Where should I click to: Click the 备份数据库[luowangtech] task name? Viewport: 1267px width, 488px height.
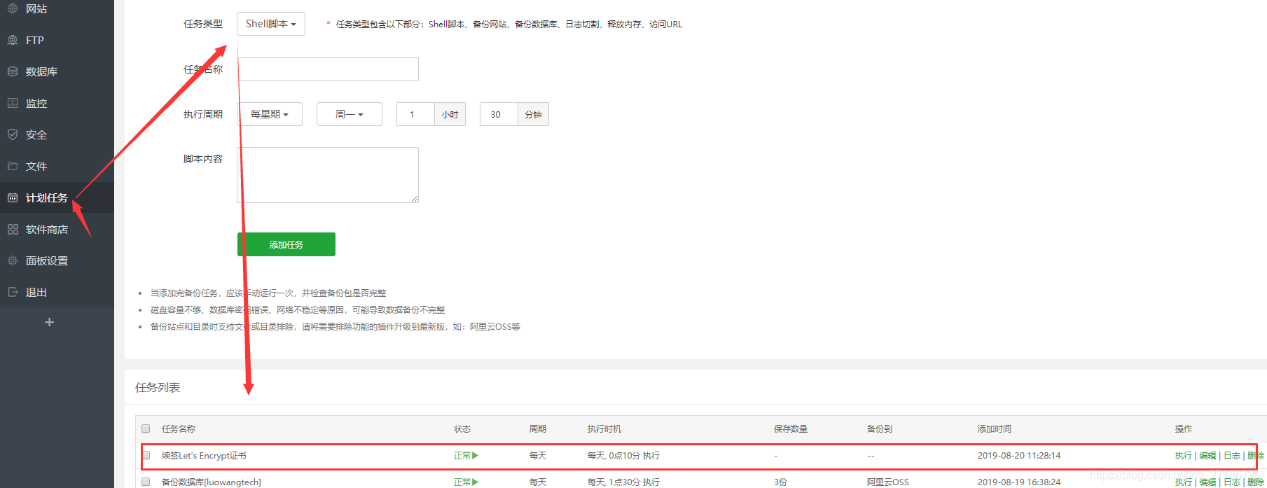[x=211, y=481]
